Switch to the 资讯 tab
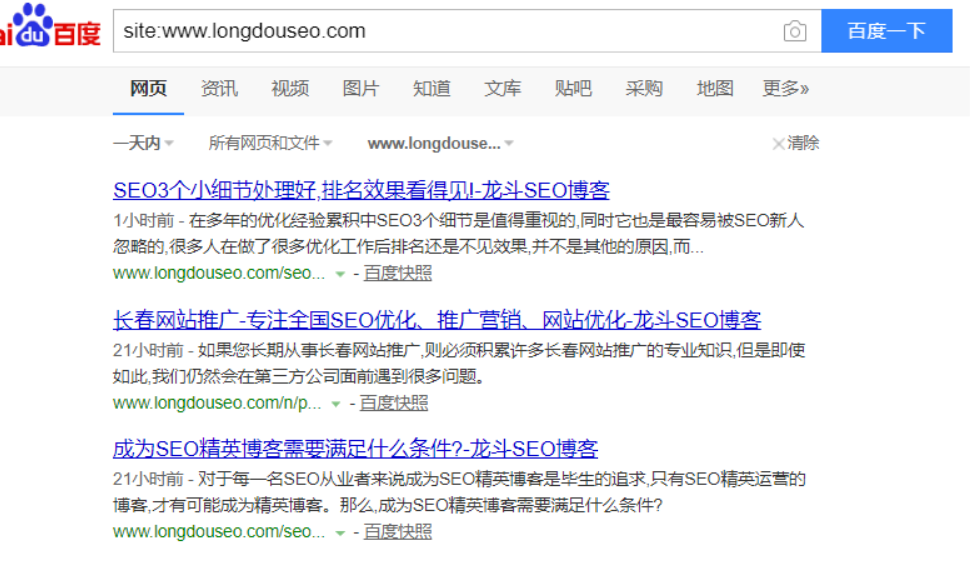976x566 pixels. [220, 89]
